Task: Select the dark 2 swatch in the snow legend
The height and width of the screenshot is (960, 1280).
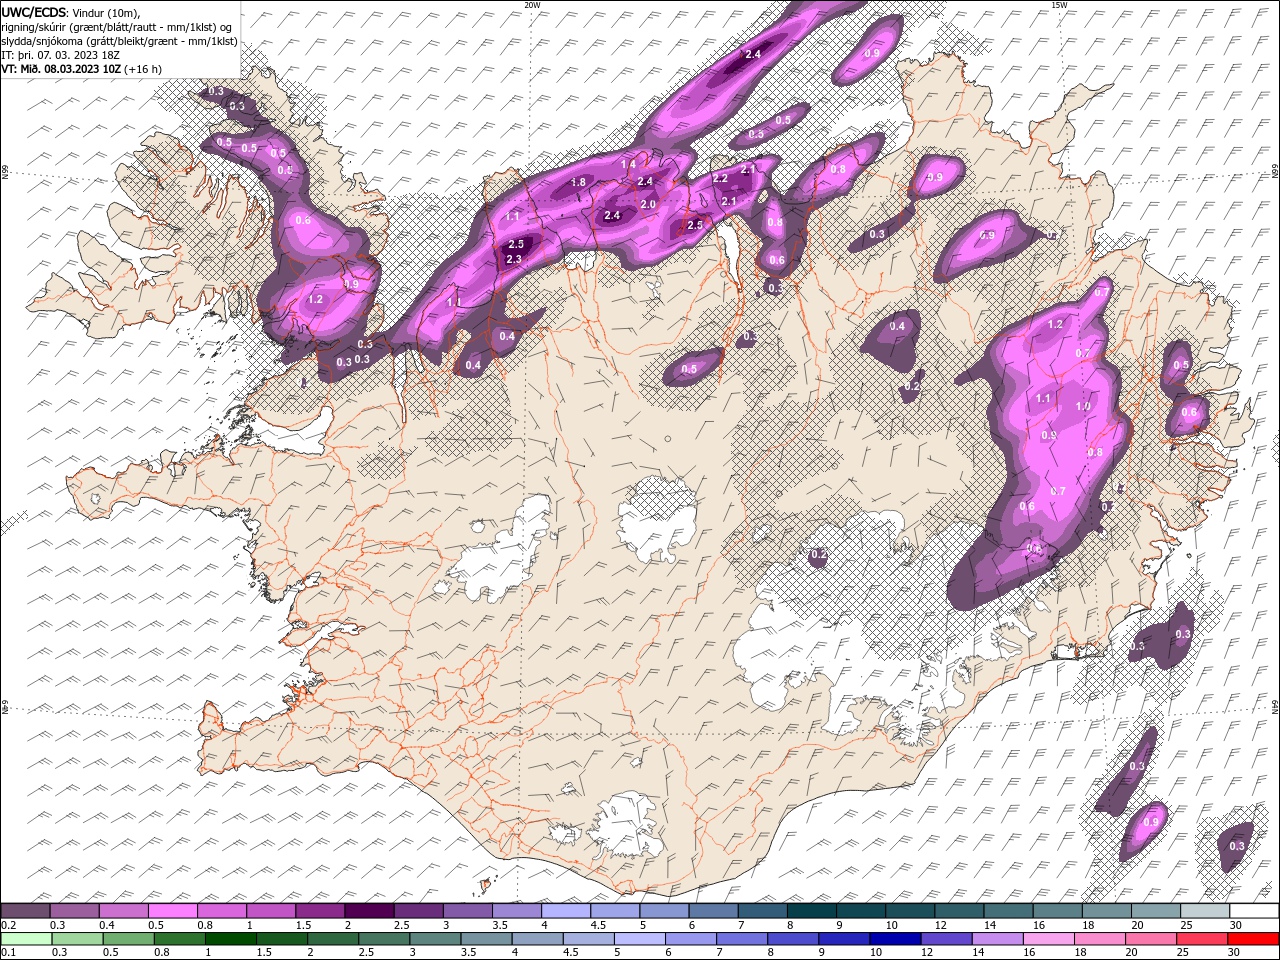Action: tap(369, 911)
